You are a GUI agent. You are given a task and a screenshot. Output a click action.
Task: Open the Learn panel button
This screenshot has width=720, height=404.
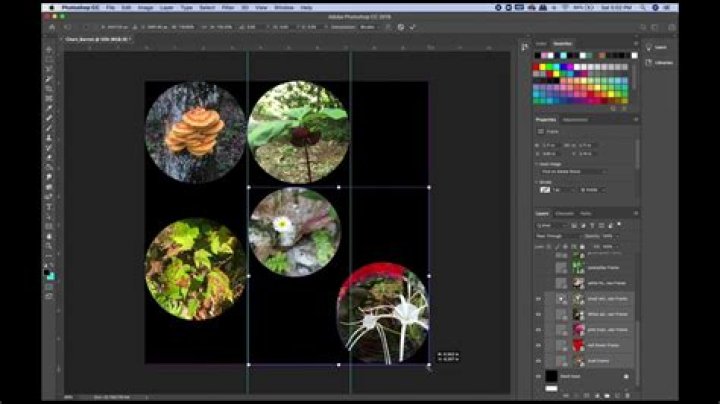[x=657, y=47]
